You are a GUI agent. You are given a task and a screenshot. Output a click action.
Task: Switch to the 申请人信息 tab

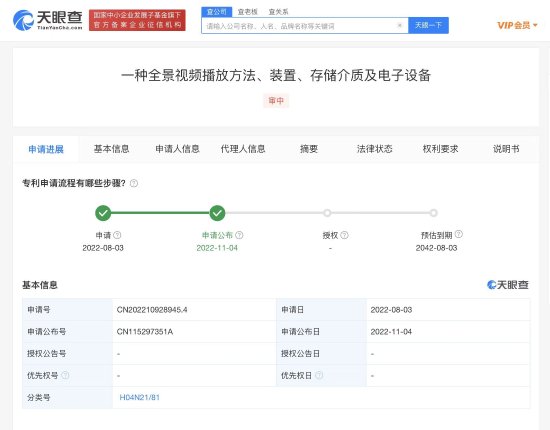pyautogui.click(x=177, y=149)
